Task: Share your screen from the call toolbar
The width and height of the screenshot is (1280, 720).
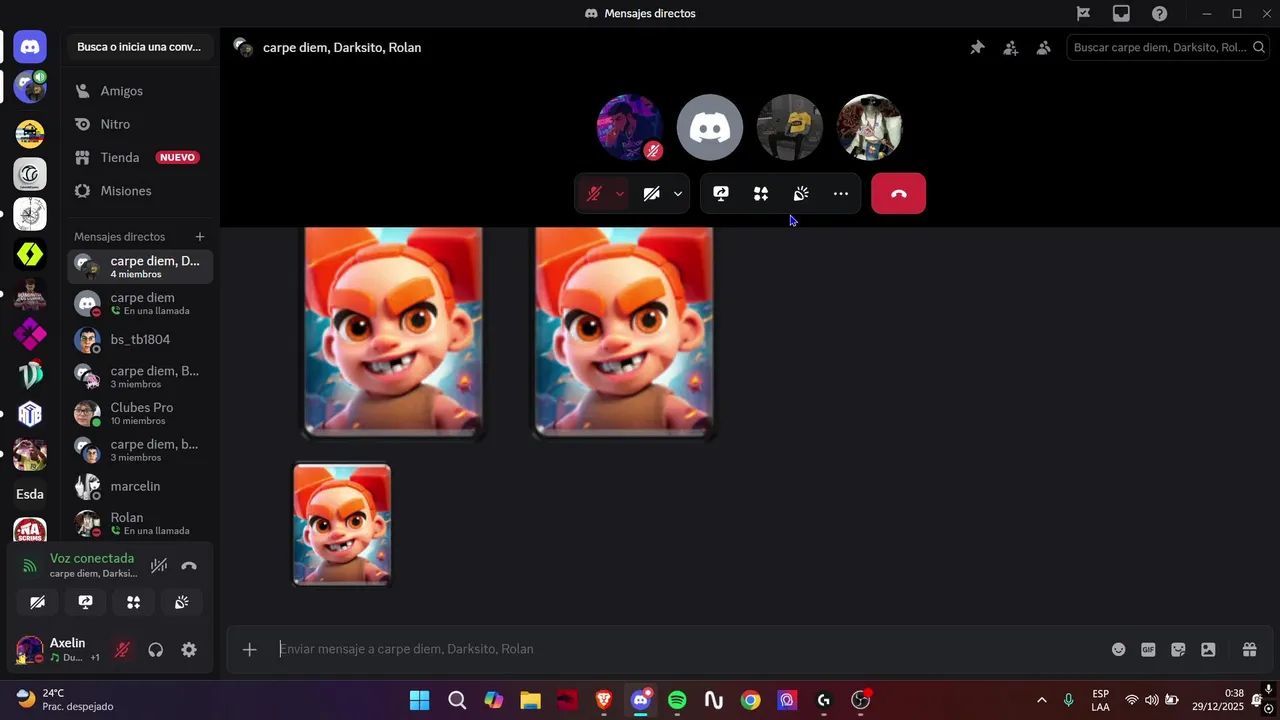Action: point(721,194)
